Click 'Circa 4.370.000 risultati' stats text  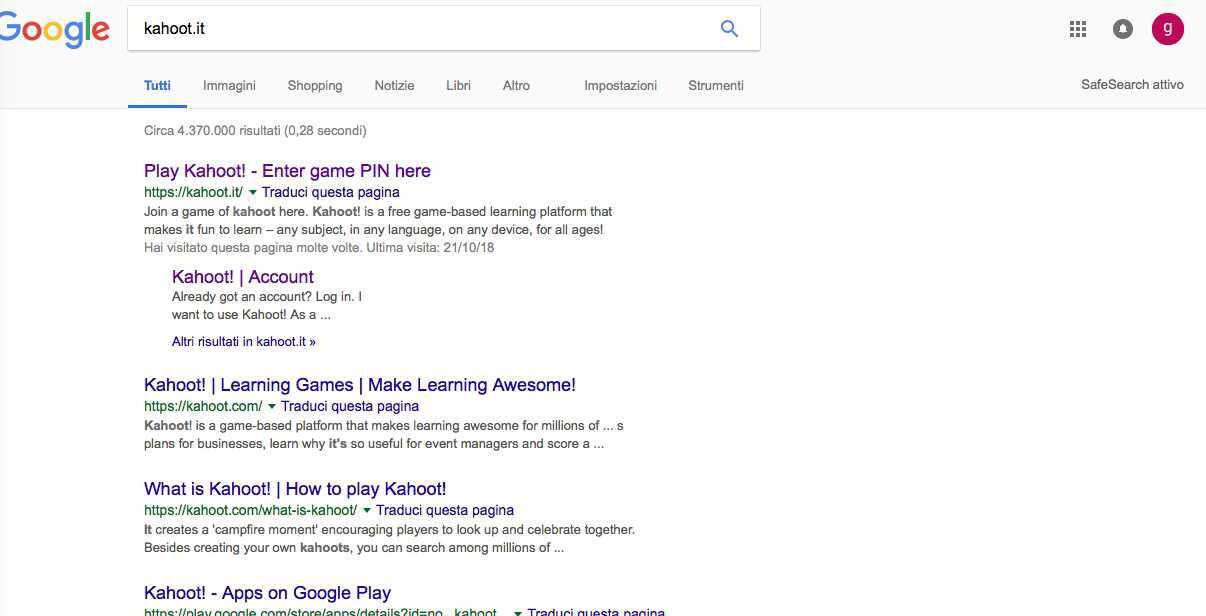tap(255, 131)
